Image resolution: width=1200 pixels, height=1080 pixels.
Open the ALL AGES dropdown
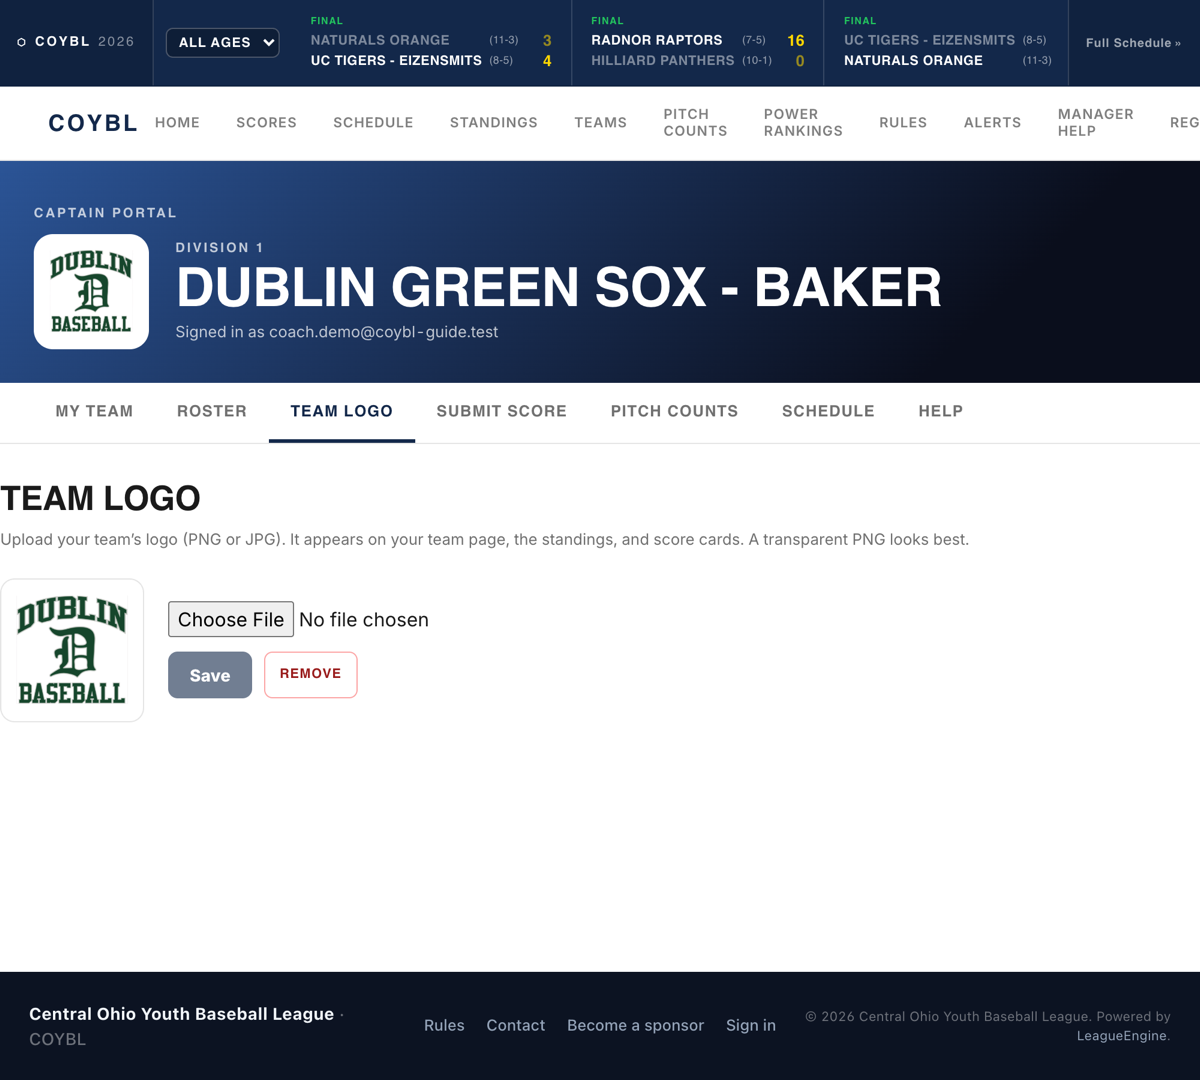tap(222, 42)
